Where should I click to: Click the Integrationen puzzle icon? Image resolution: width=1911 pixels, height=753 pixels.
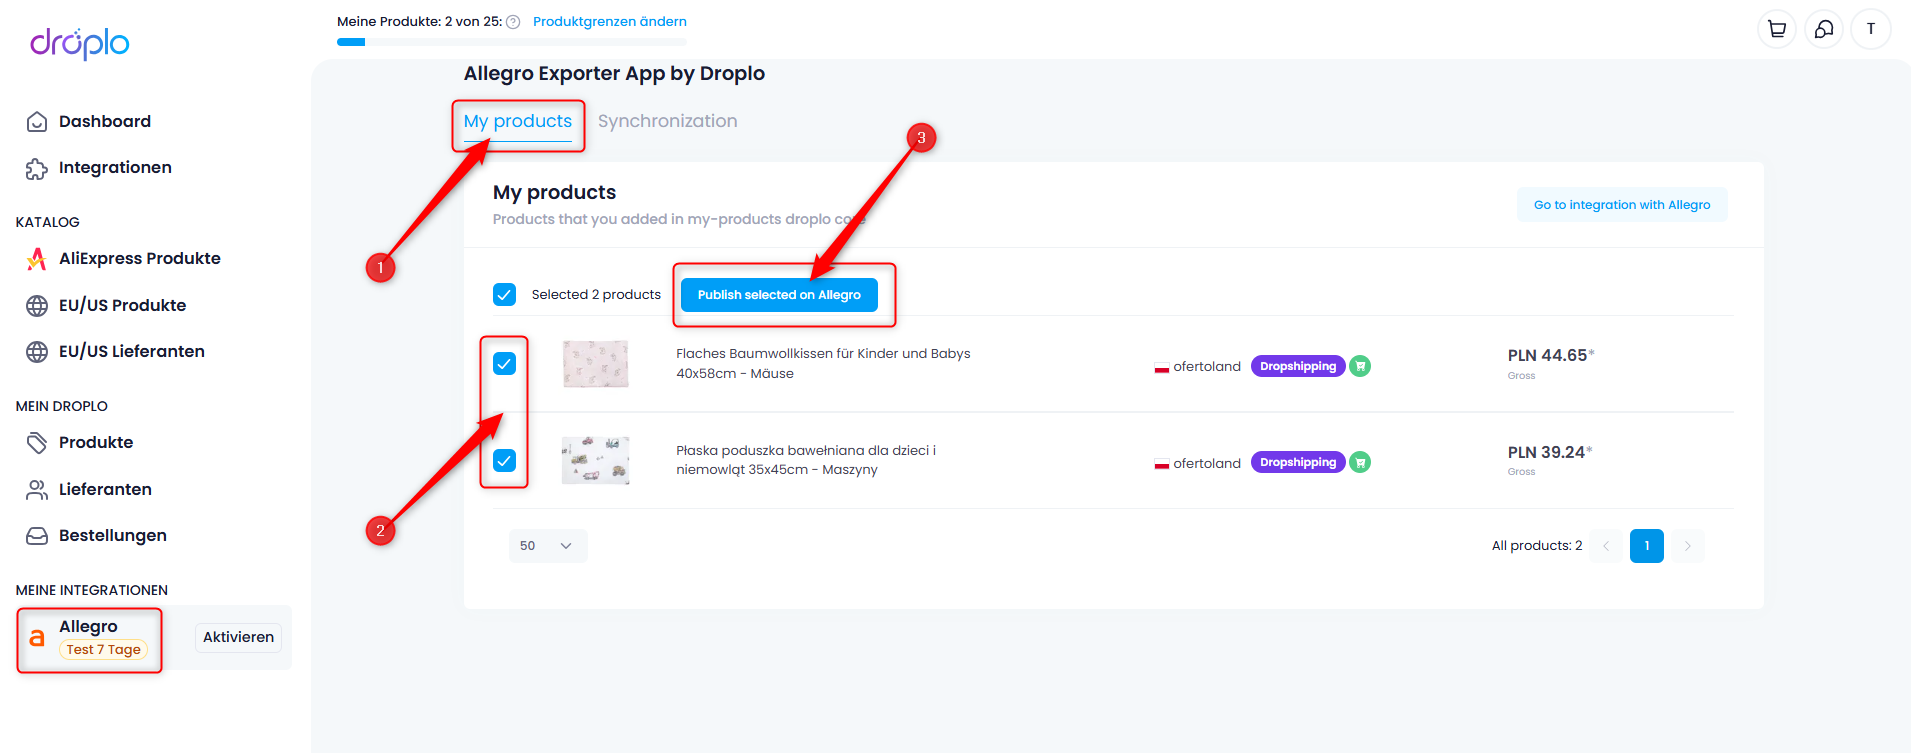[37, 168]
